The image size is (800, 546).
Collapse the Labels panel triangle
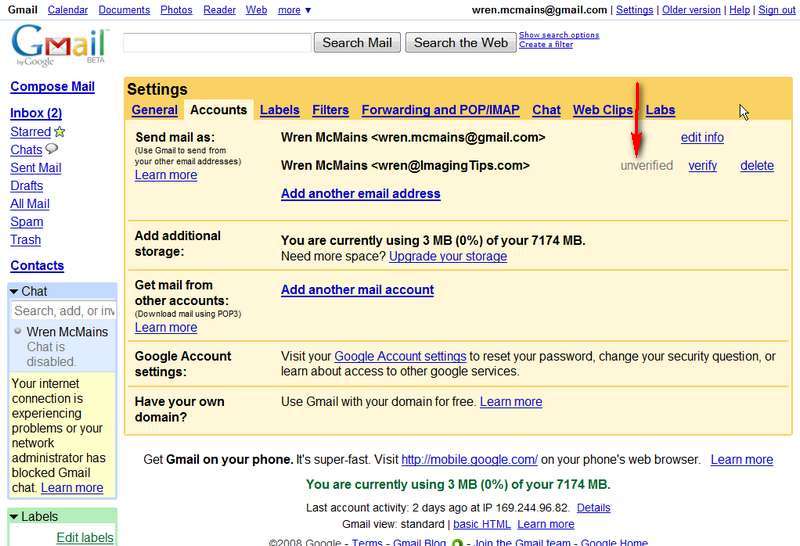(14, 517)
